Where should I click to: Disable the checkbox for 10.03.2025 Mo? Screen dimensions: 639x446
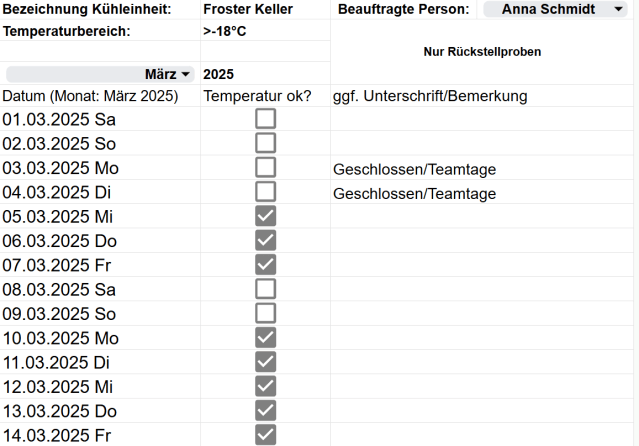coord(265,337)
